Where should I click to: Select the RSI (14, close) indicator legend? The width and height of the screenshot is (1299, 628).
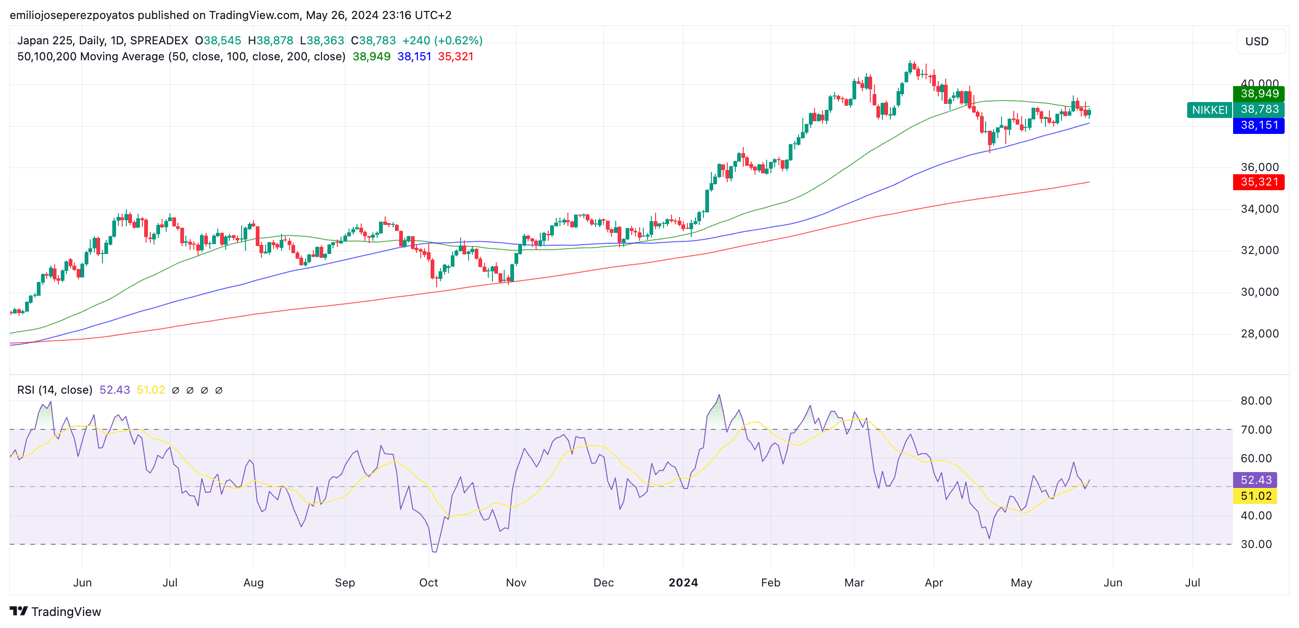55,390
